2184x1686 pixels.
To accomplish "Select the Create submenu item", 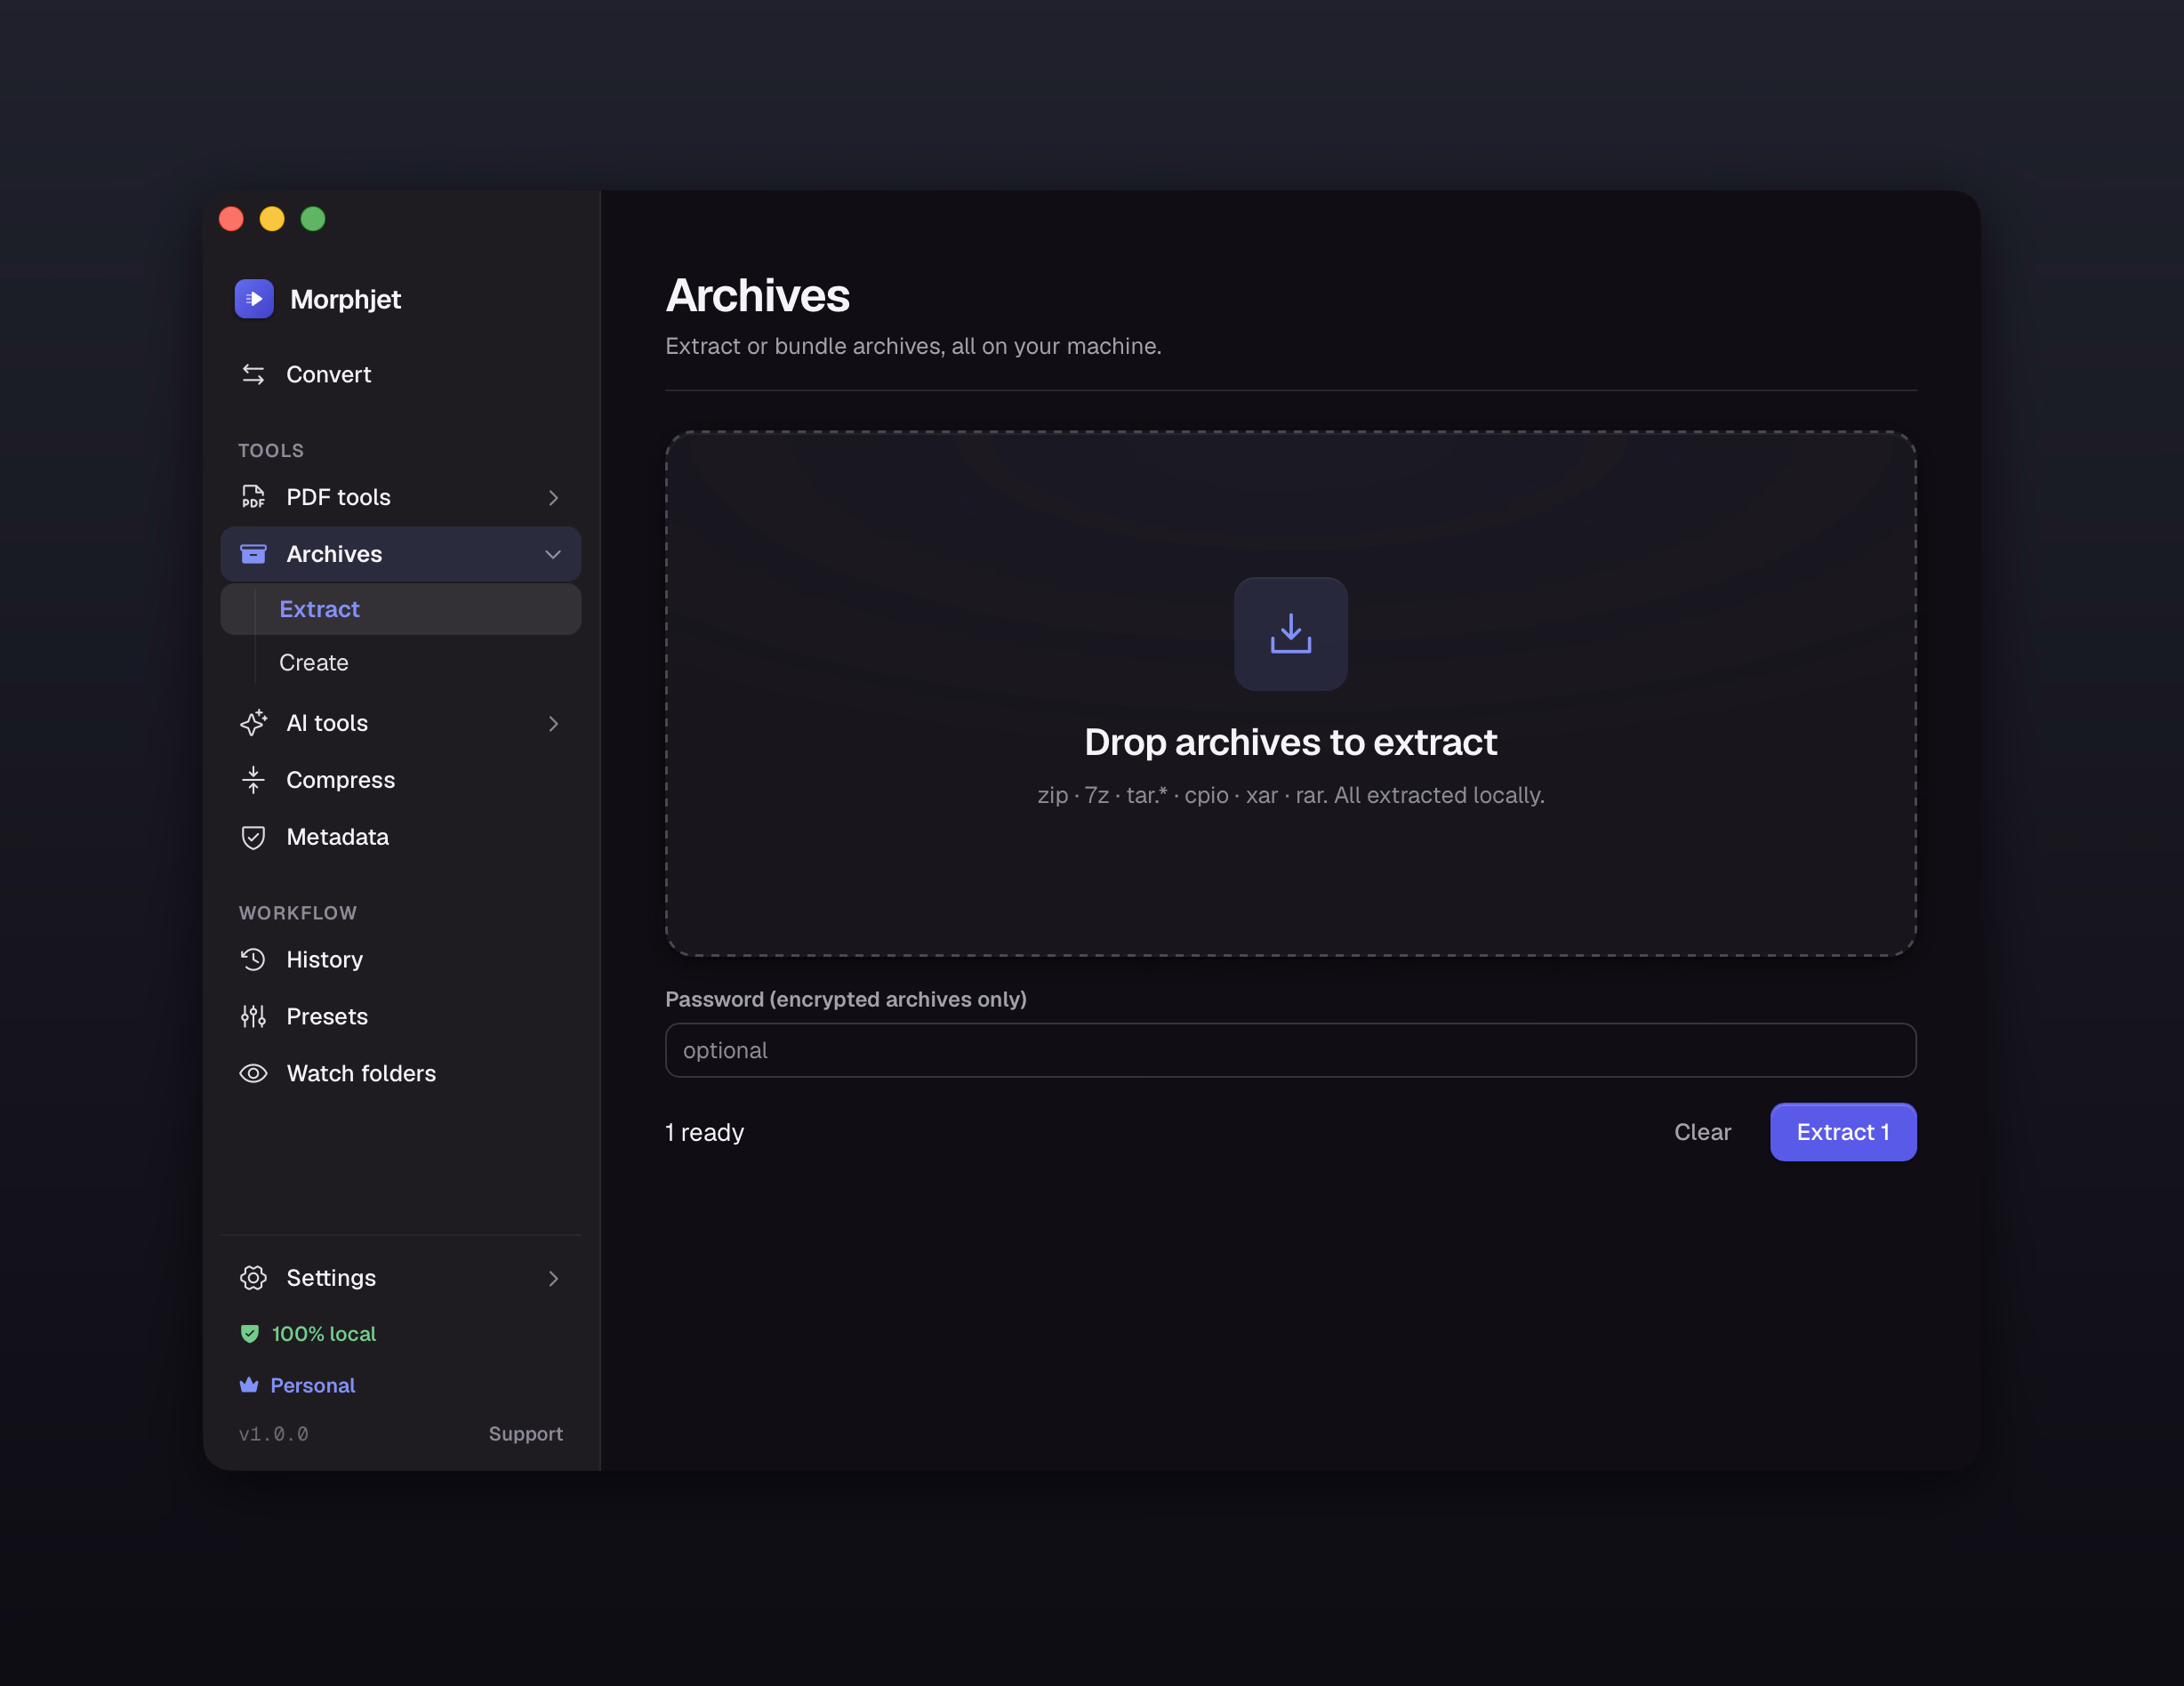I will (401, 662).
